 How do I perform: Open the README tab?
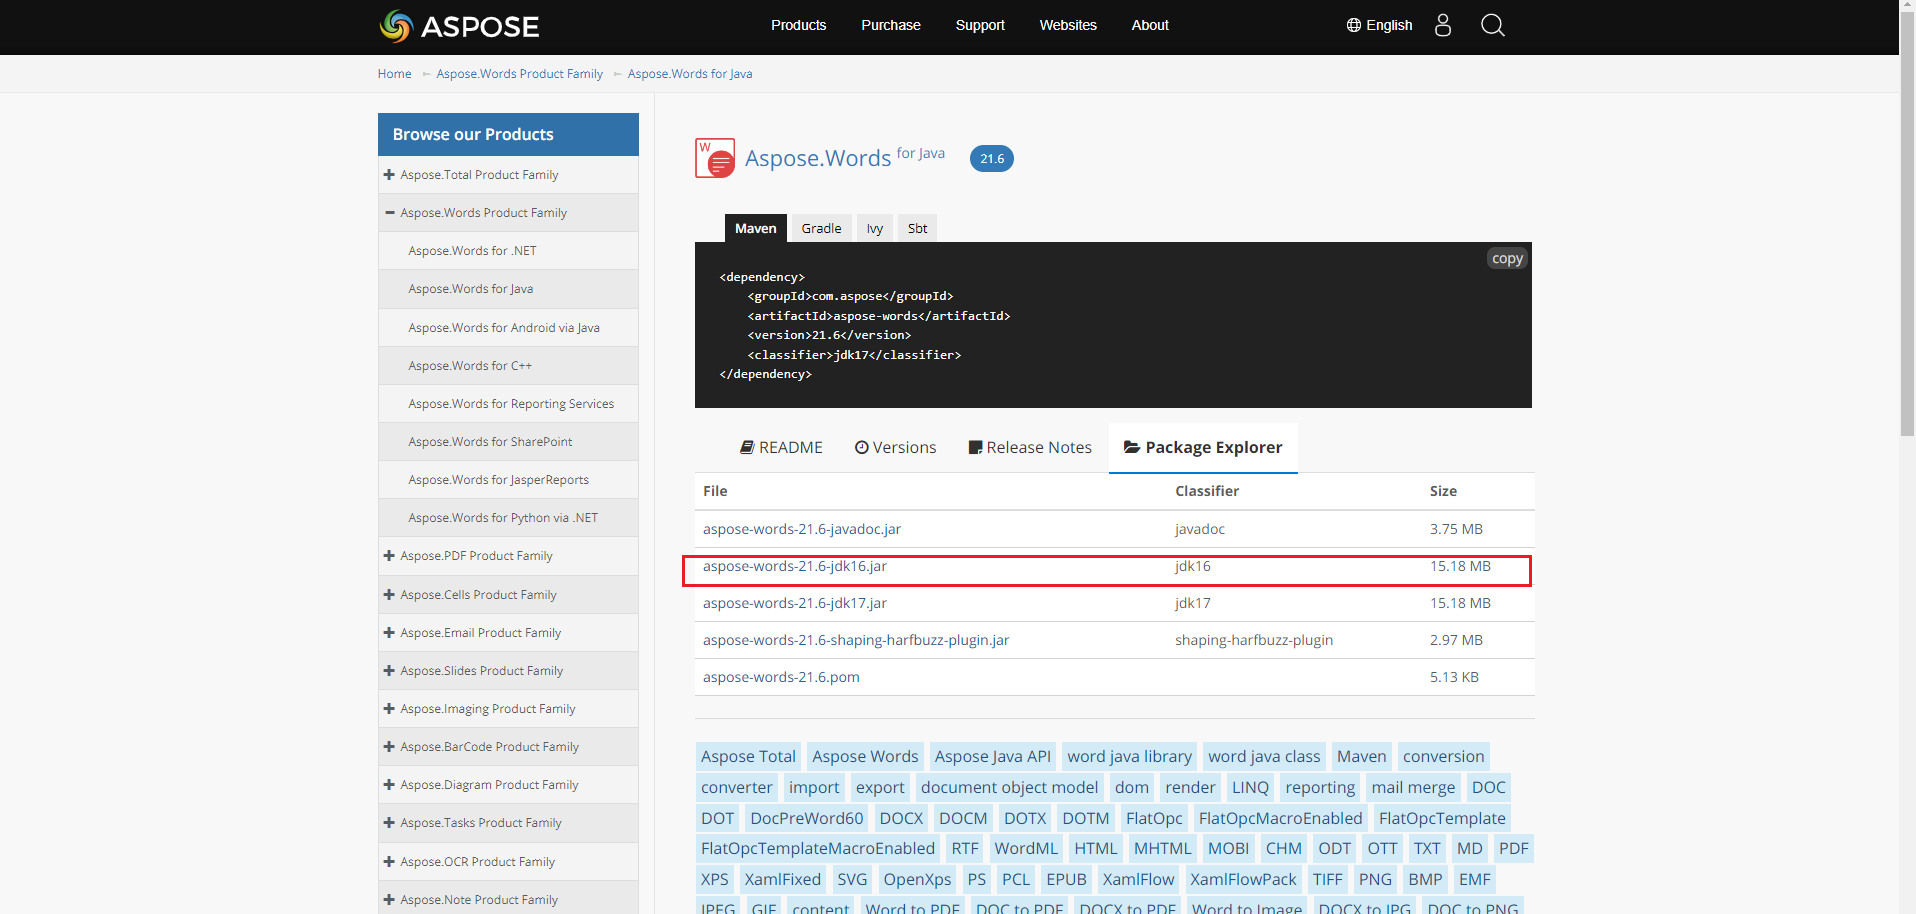(x=781, y=447)
